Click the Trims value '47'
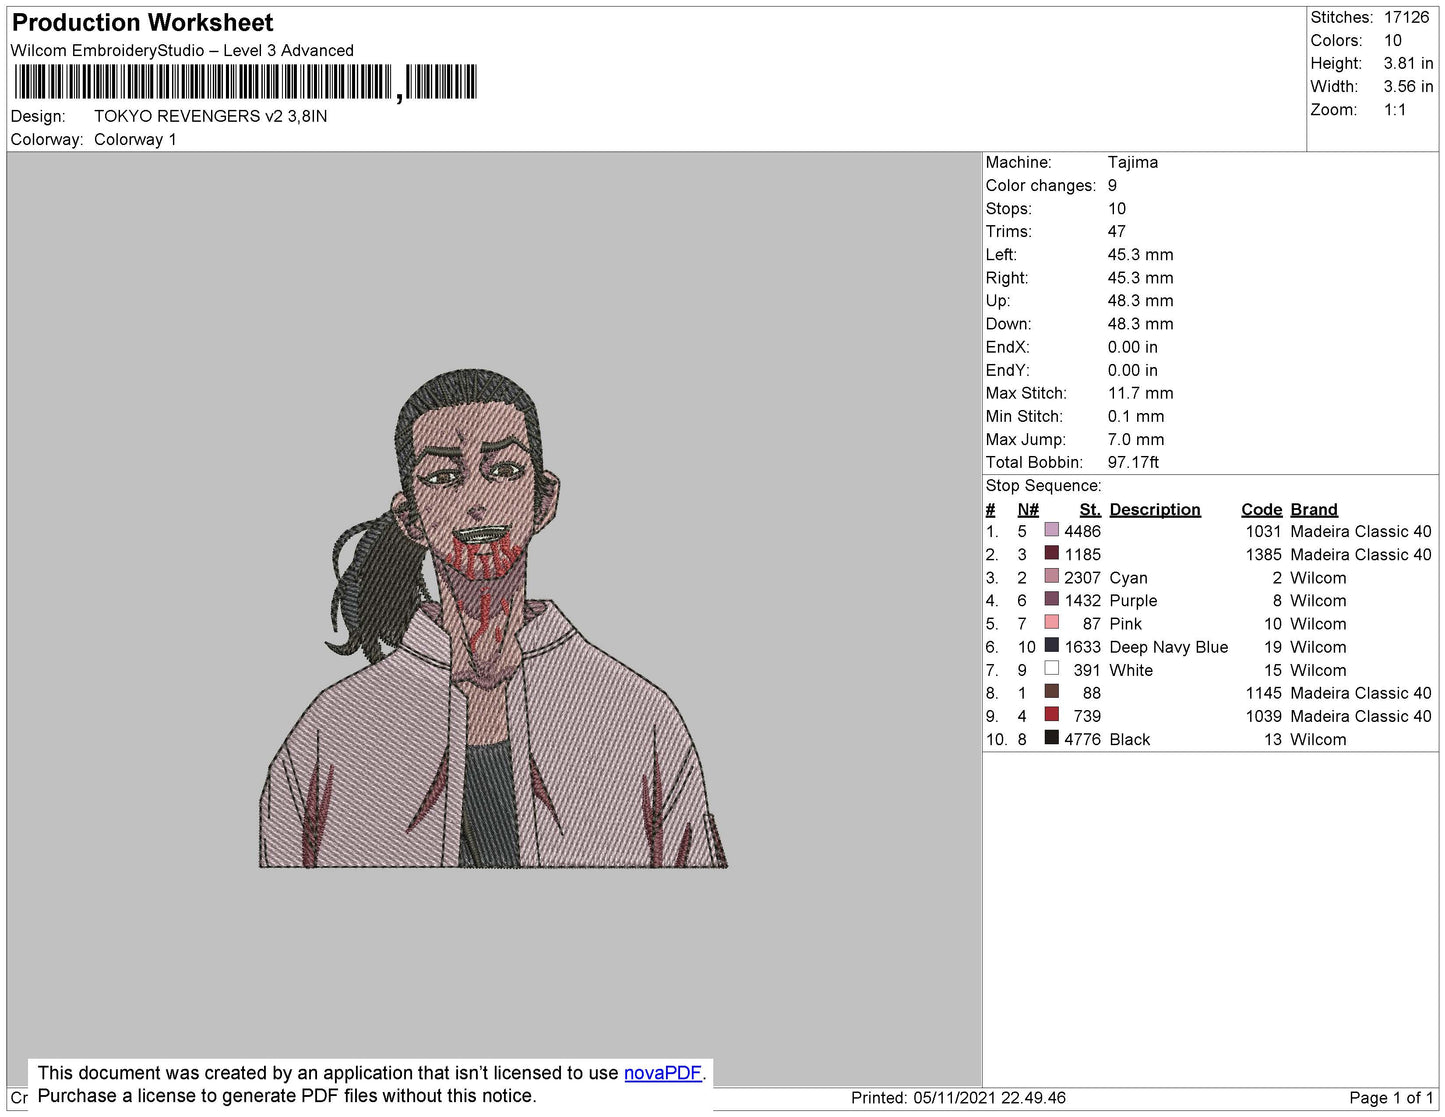This screenshot has width=1445, height=1117. pyautogui.click(x=1117, y=231)
